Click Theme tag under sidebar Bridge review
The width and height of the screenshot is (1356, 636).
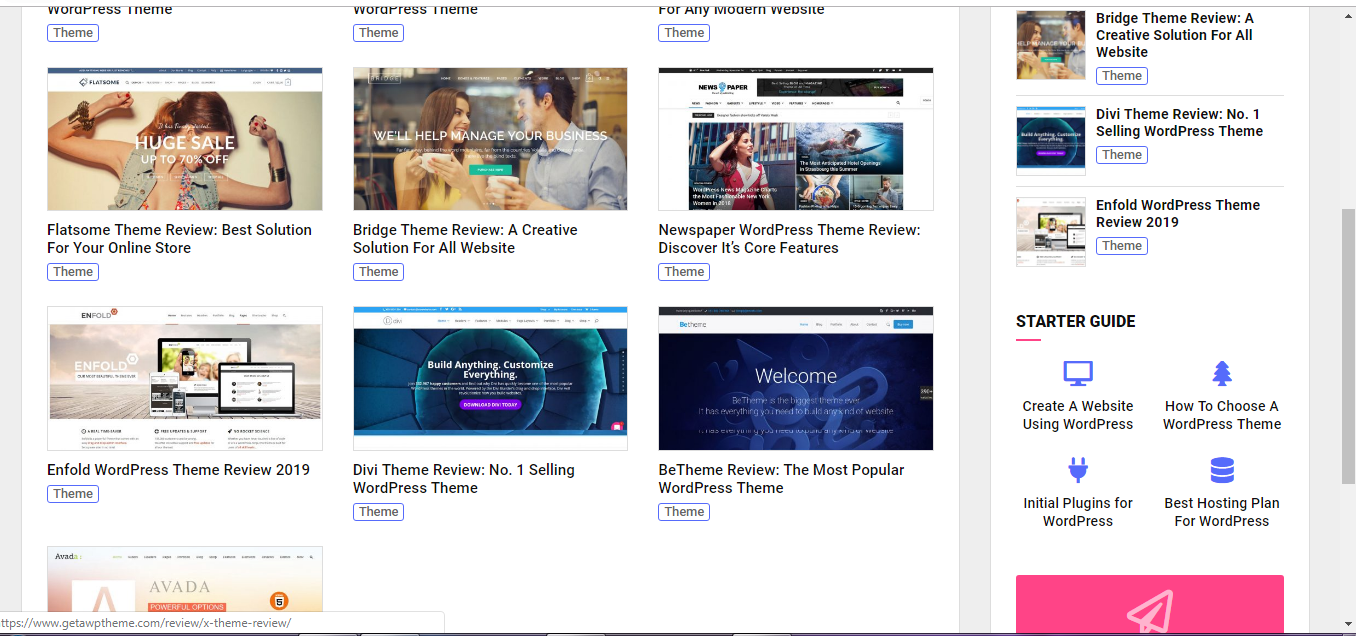click(x=1122, y=76)
